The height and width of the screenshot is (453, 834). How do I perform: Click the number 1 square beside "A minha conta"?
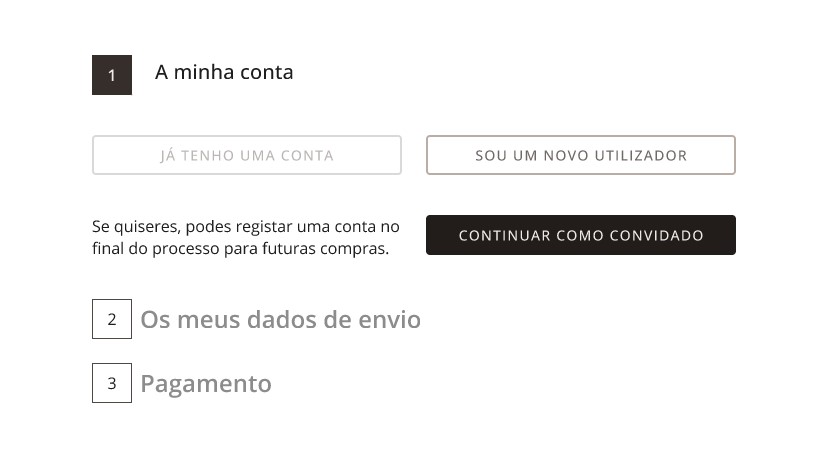pyautogui.click(x=112, y=75)
